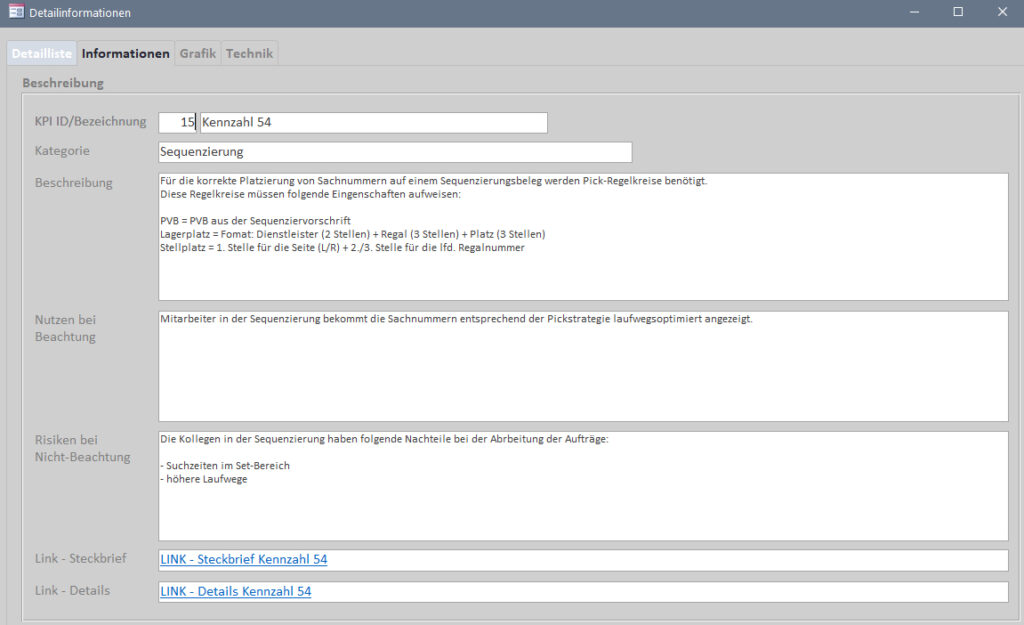Click the KPI ID field showing 15
The height and width of the screenshot is (625, 1024).
178,122
